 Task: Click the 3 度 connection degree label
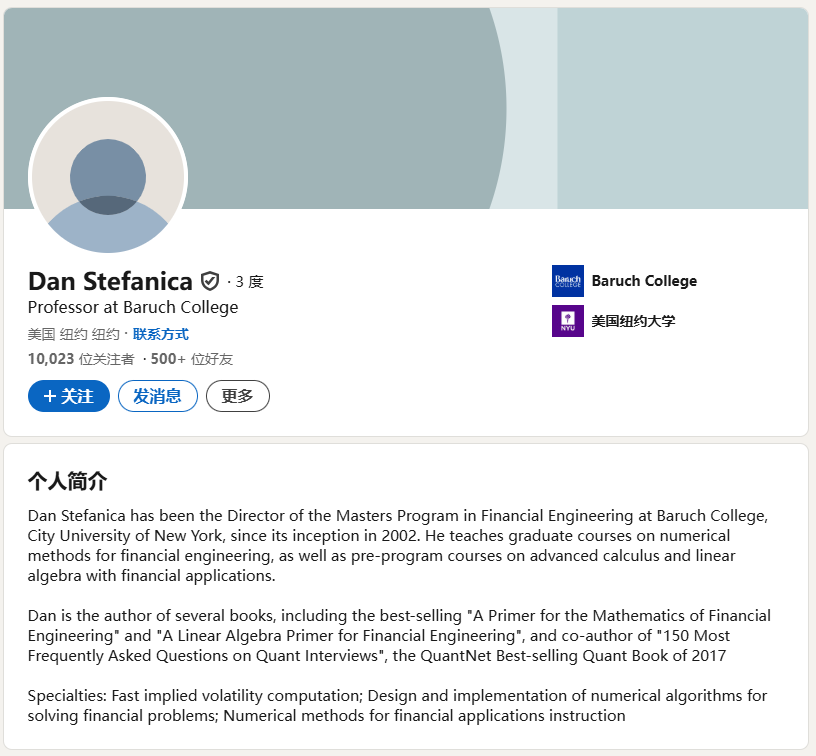click(249, 282)
